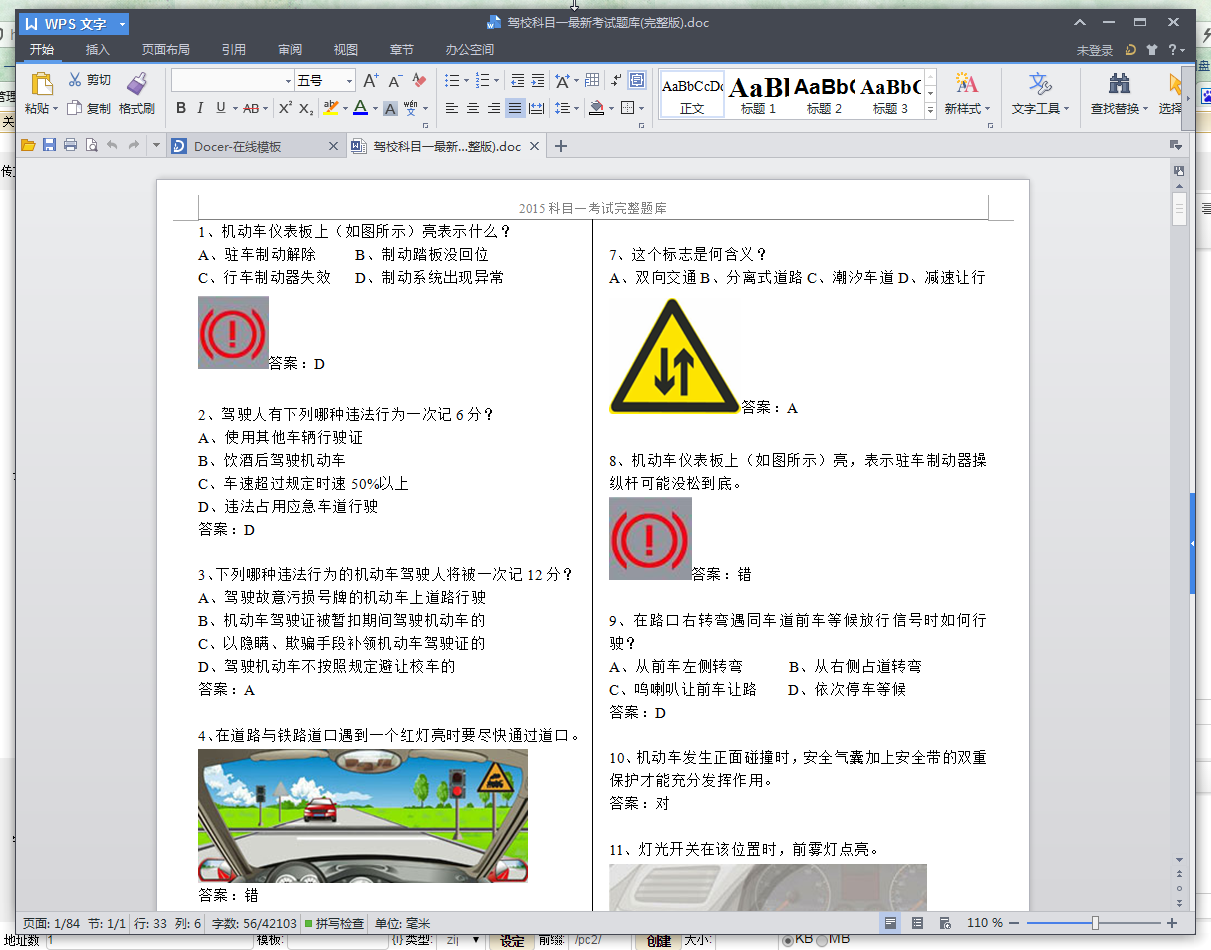Expand the styles gallery list
This screenshot has height=950, width=1211.
tap(930, 110)
